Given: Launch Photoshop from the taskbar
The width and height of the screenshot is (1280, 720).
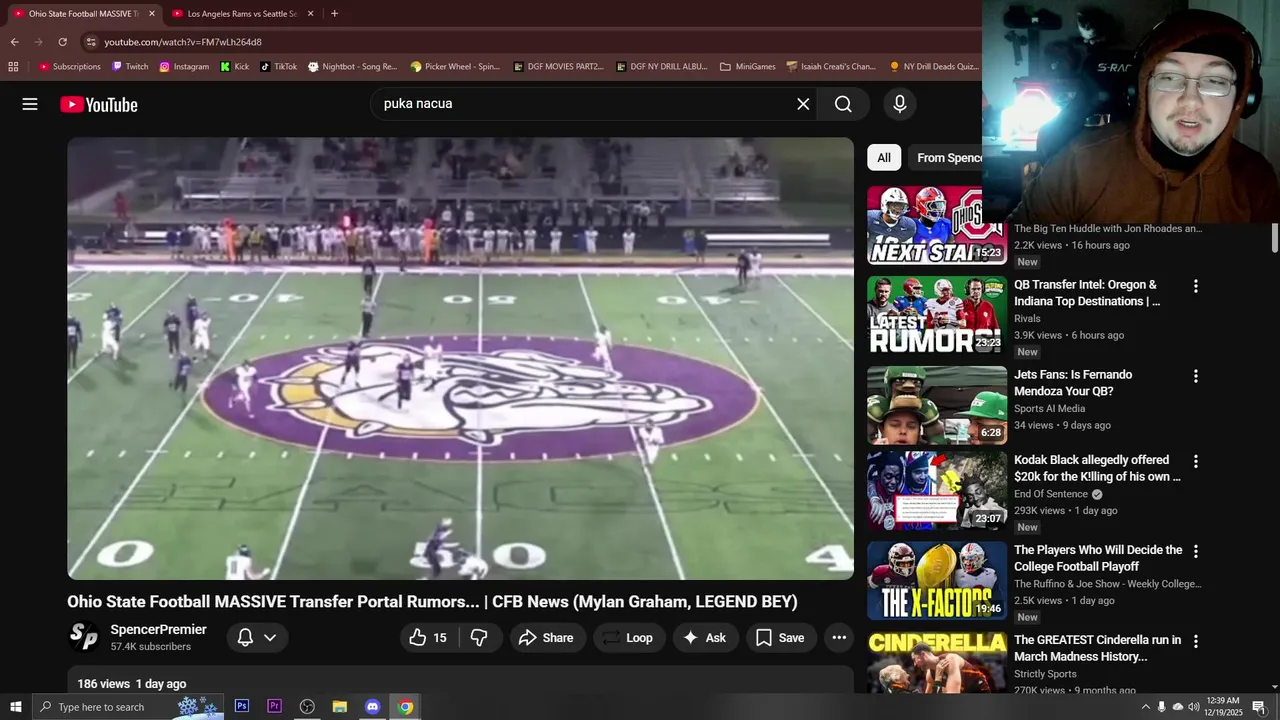Looking at the screenshot, I should (x=242, y=706).
